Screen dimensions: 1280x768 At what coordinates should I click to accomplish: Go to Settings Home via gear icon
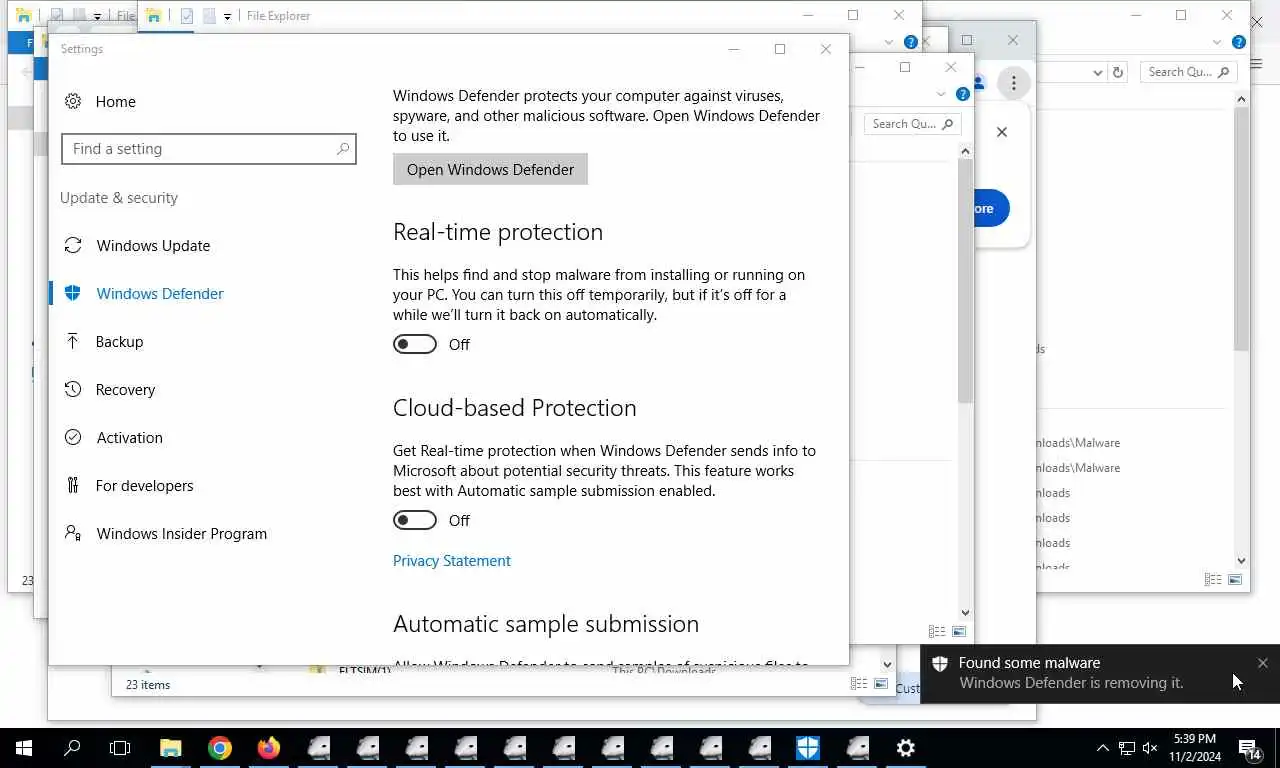(x=73, y=101)
